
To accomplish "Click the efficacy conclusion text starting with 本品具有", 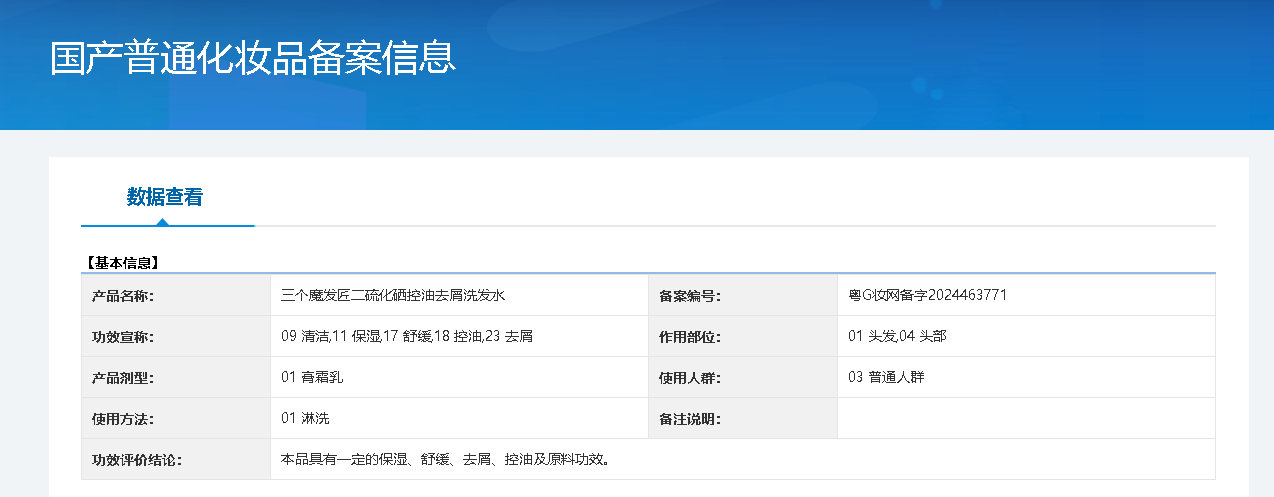I will click(x=445, y=459).
